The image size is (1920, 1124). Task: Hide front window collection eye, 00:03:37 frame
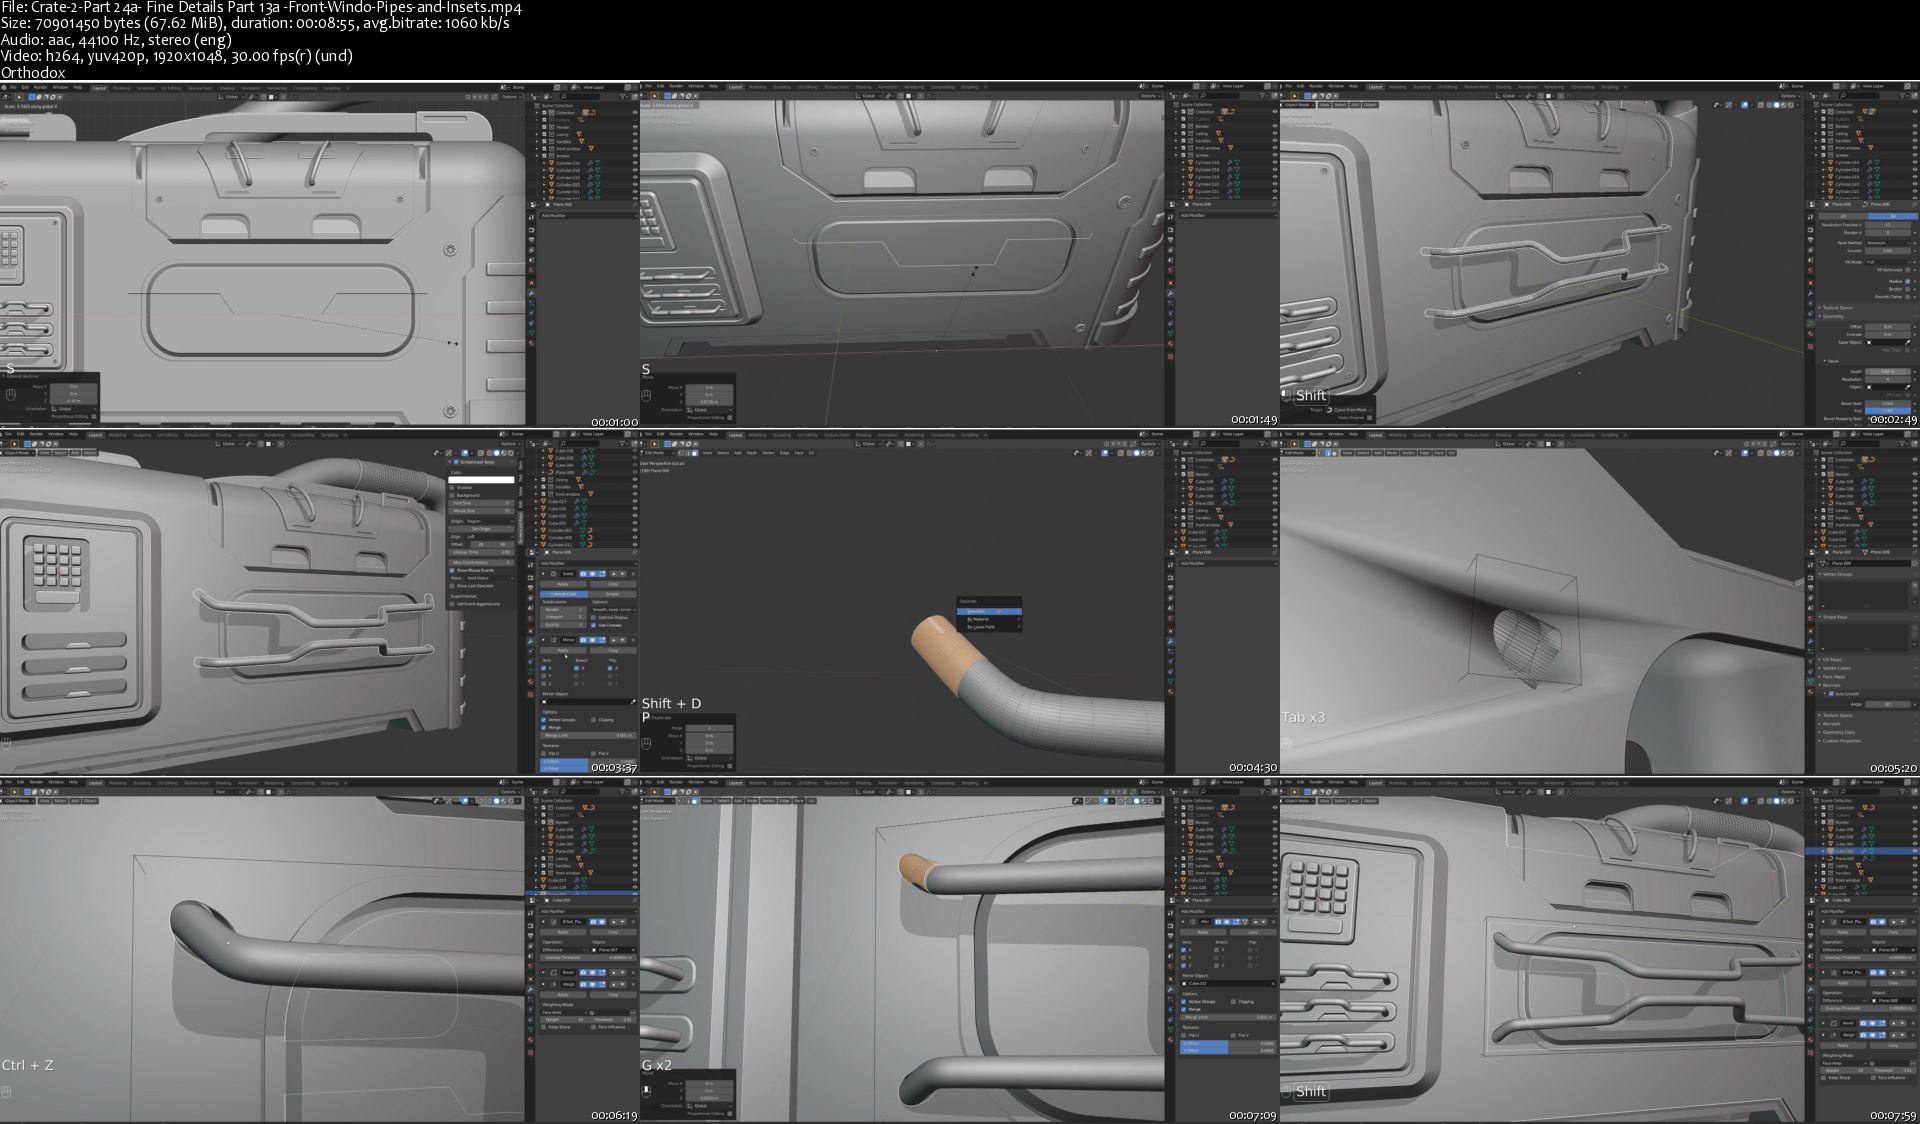click(635, 494)
